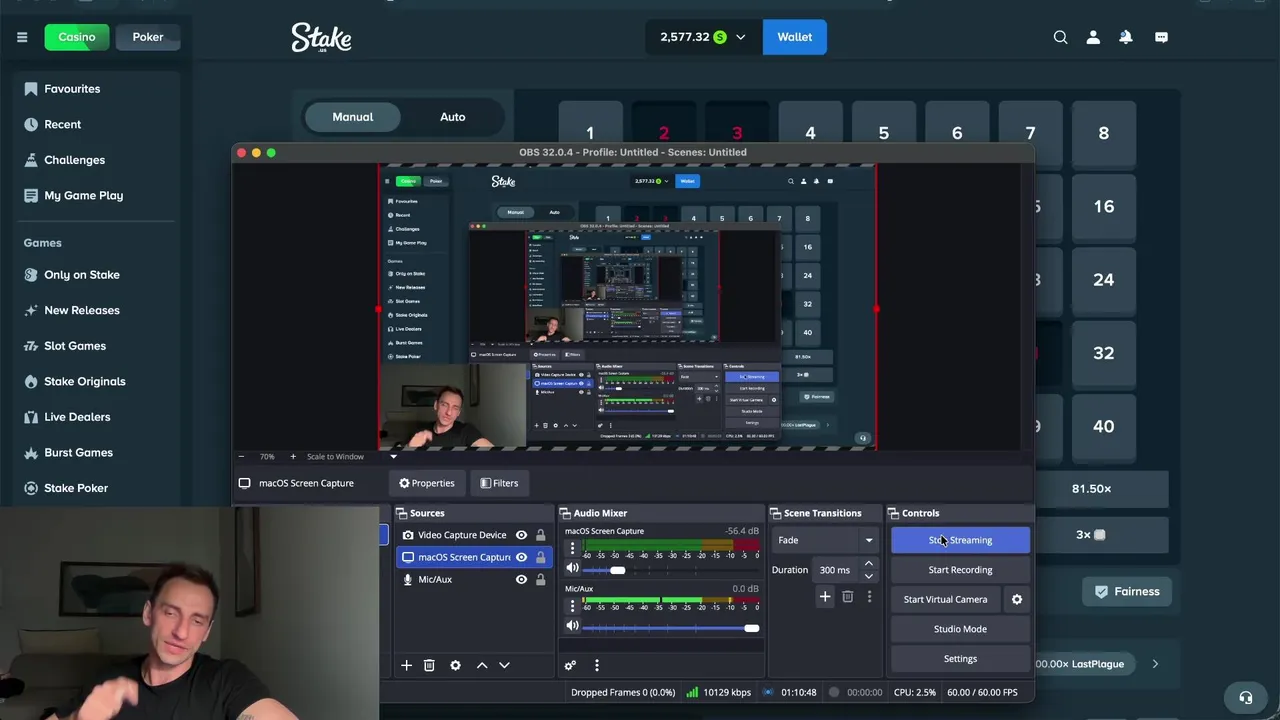Screen dimensions: 1280x720
Task: Open Stake notifications bell
Action: click(x=1126, y=37)
